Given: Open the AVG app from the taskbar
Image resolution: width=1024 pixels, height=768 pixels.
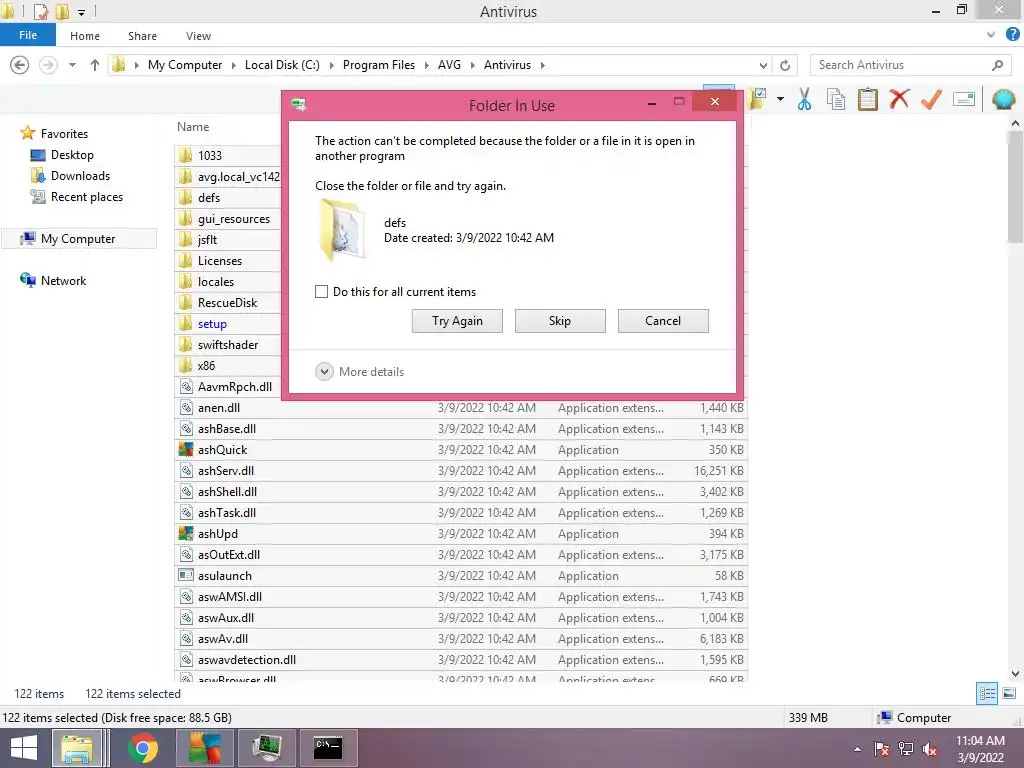Looking at the screenshot, I should tap(204, 748).
